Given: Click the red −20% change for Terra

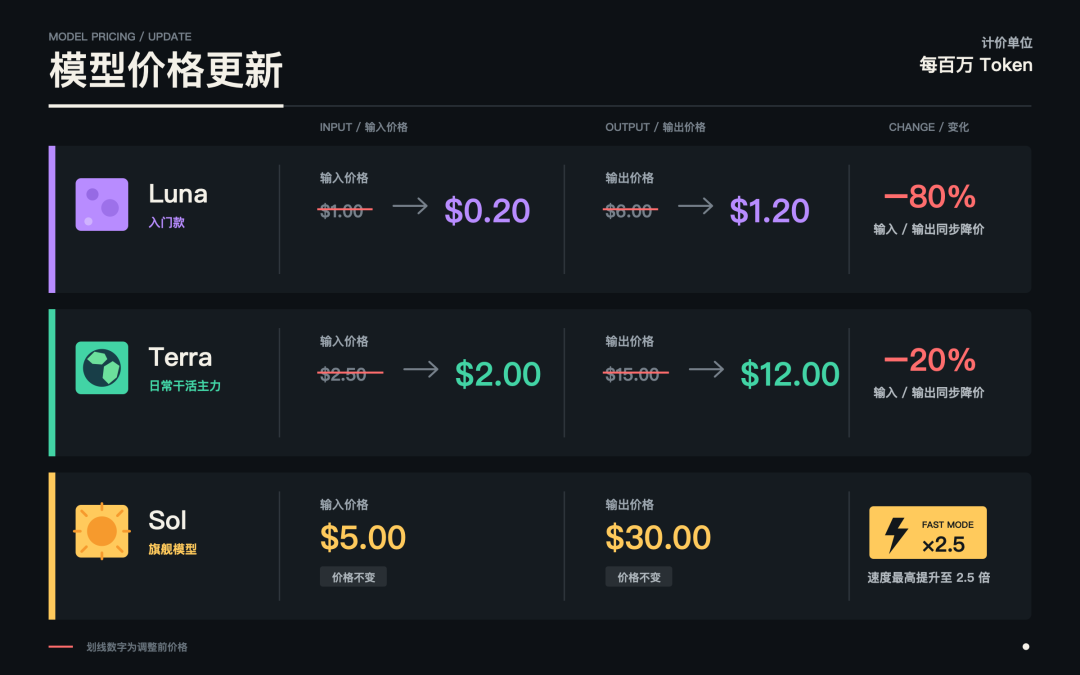Looking at the screenshot, I should pos(930,360).
